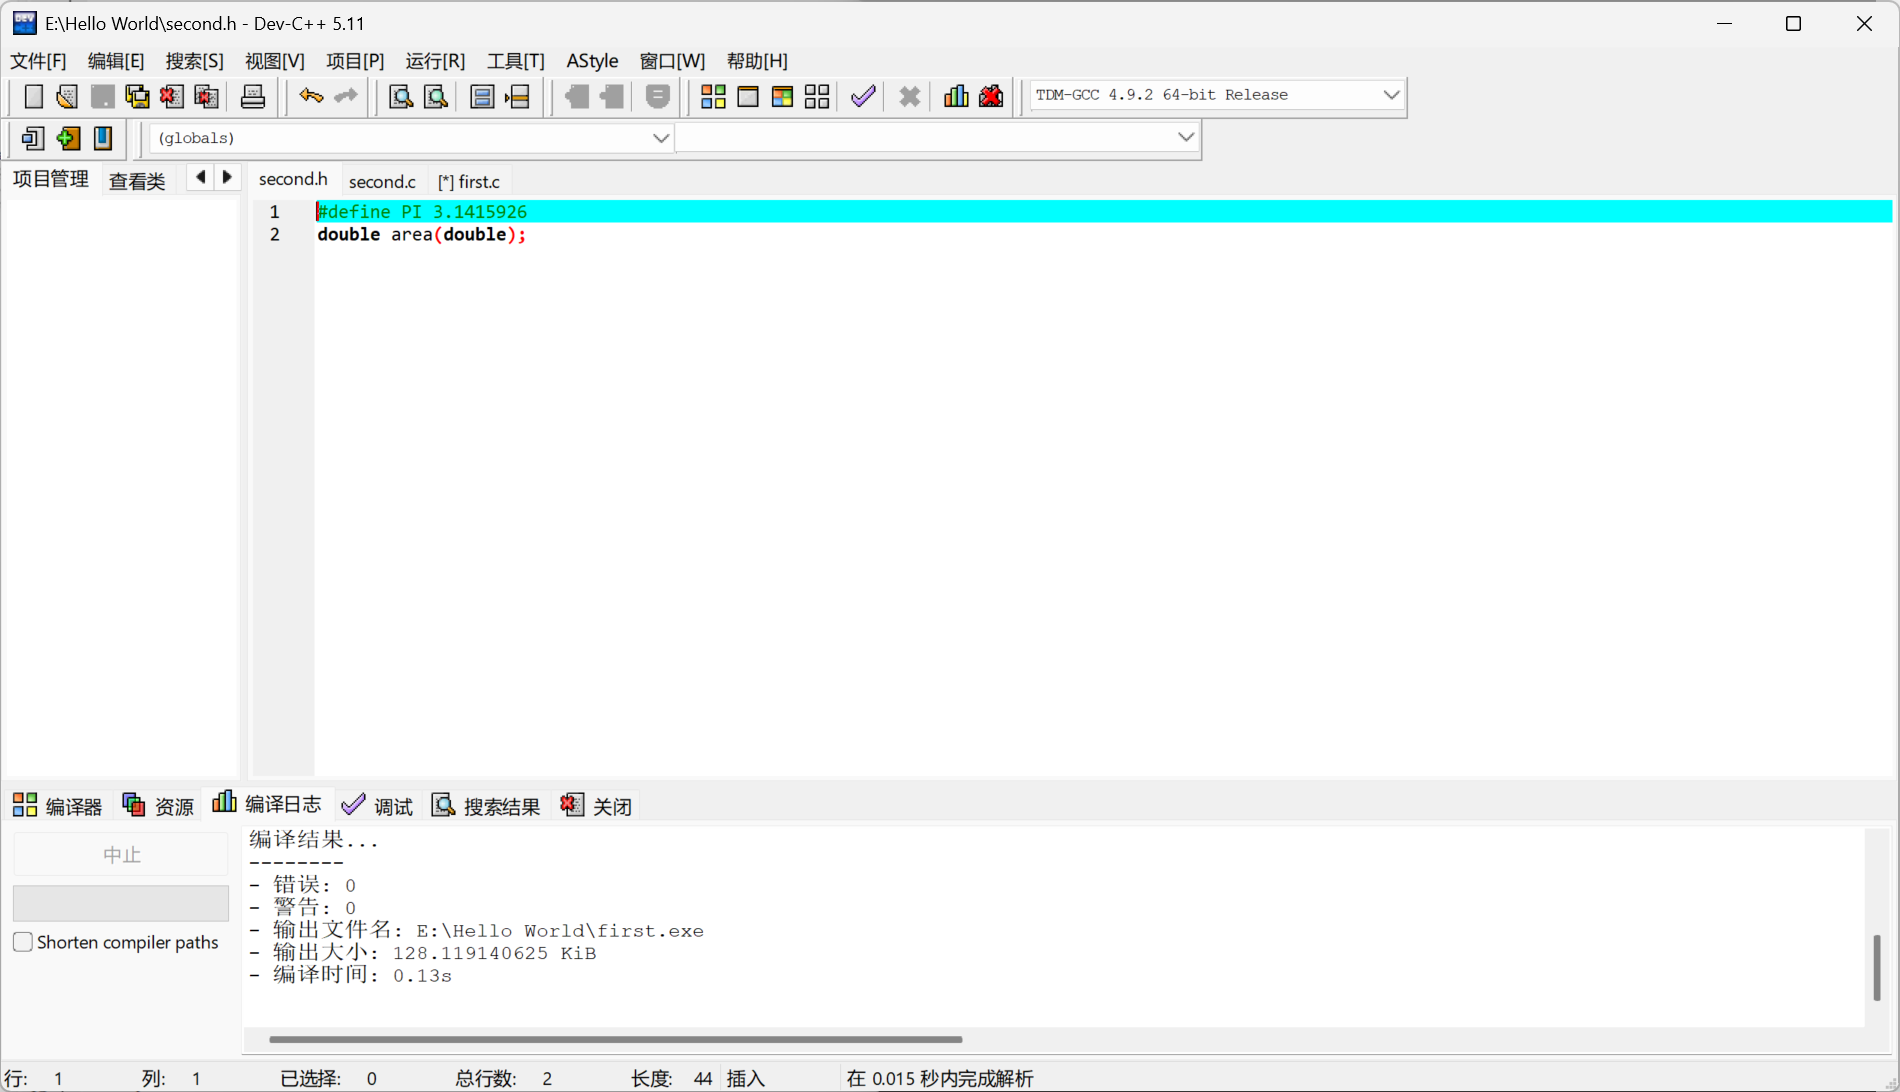Screen dimensions: 1900x1092
Task: Click the Compile and Run icon
Action: coord(782,96)
